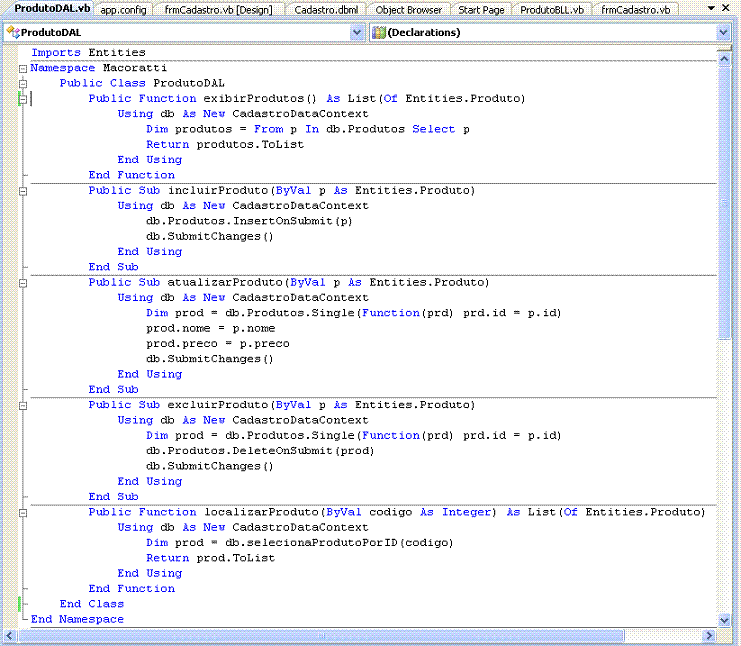Collapse the localizarProduto function
The width and height of the screenshot is (741, 646).
(x=23, y=513)
